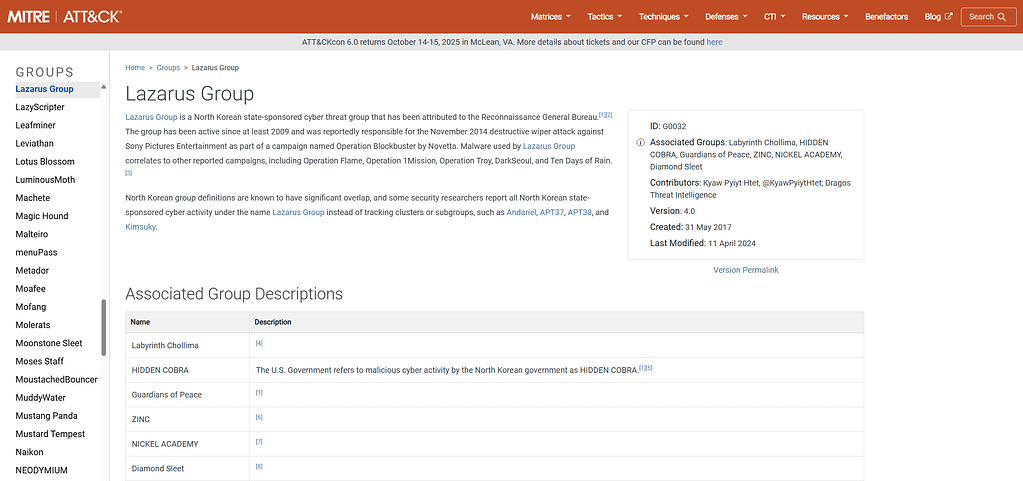This screenshot has width=1023, height=481.
Task: Click the sidebar scroll-up arrow icon
Action: 104,88
